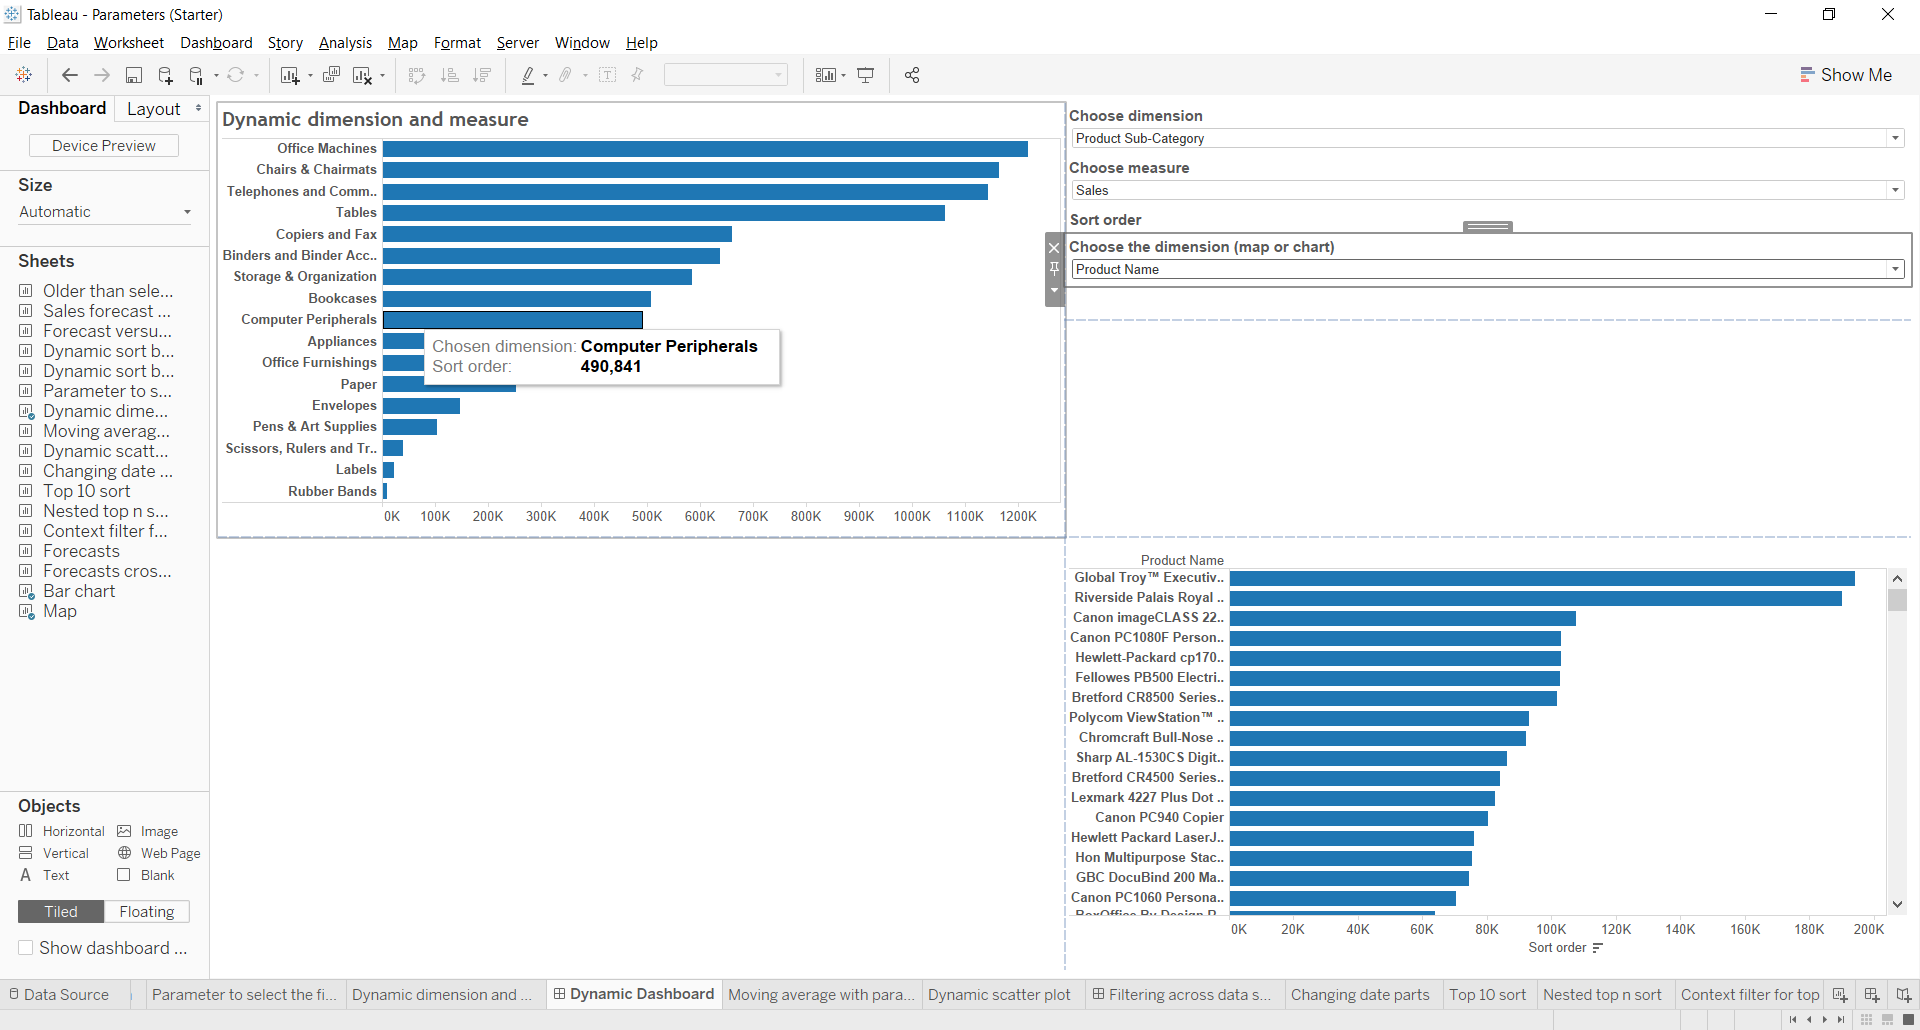
Task: Click the New Data Source icon
Action: click(x=165, y=75)
